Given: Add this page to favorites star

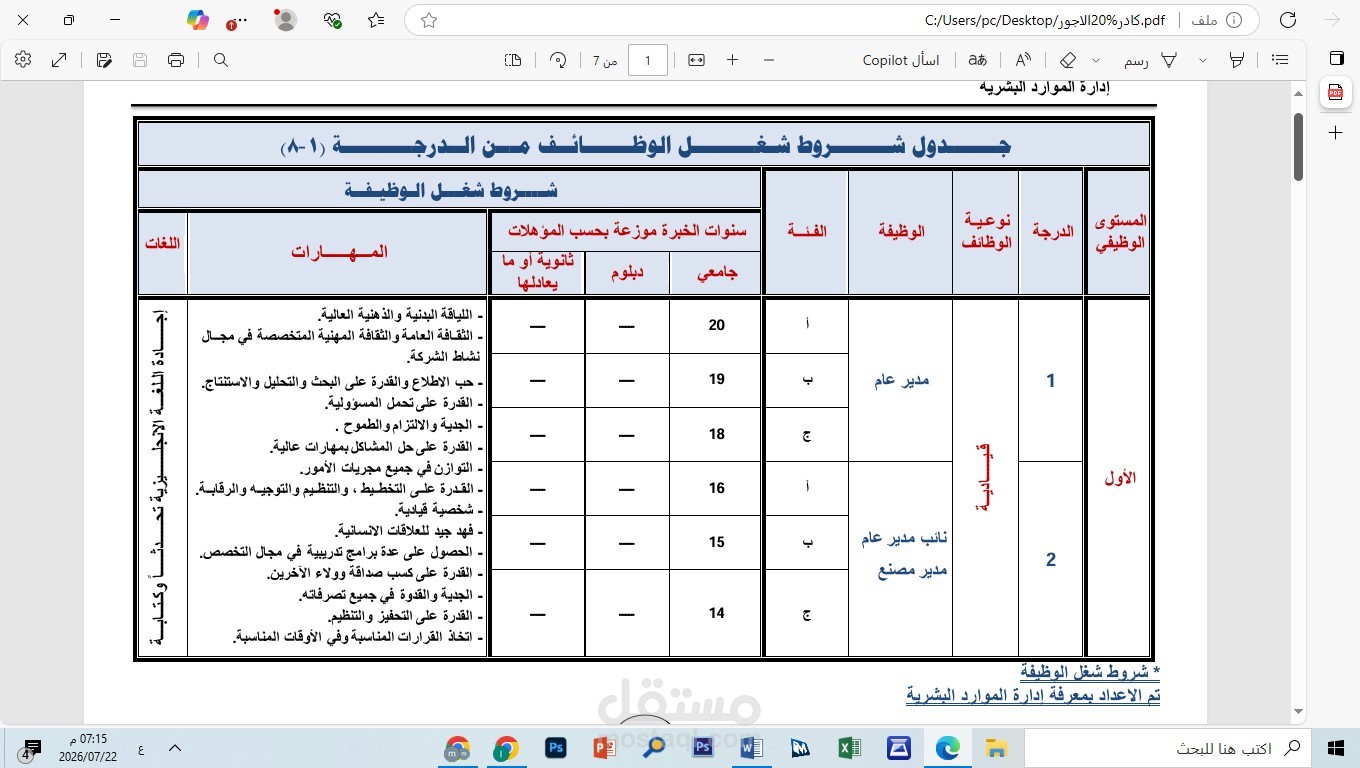Looking at the screenshot, I should (x=429, y=20).
